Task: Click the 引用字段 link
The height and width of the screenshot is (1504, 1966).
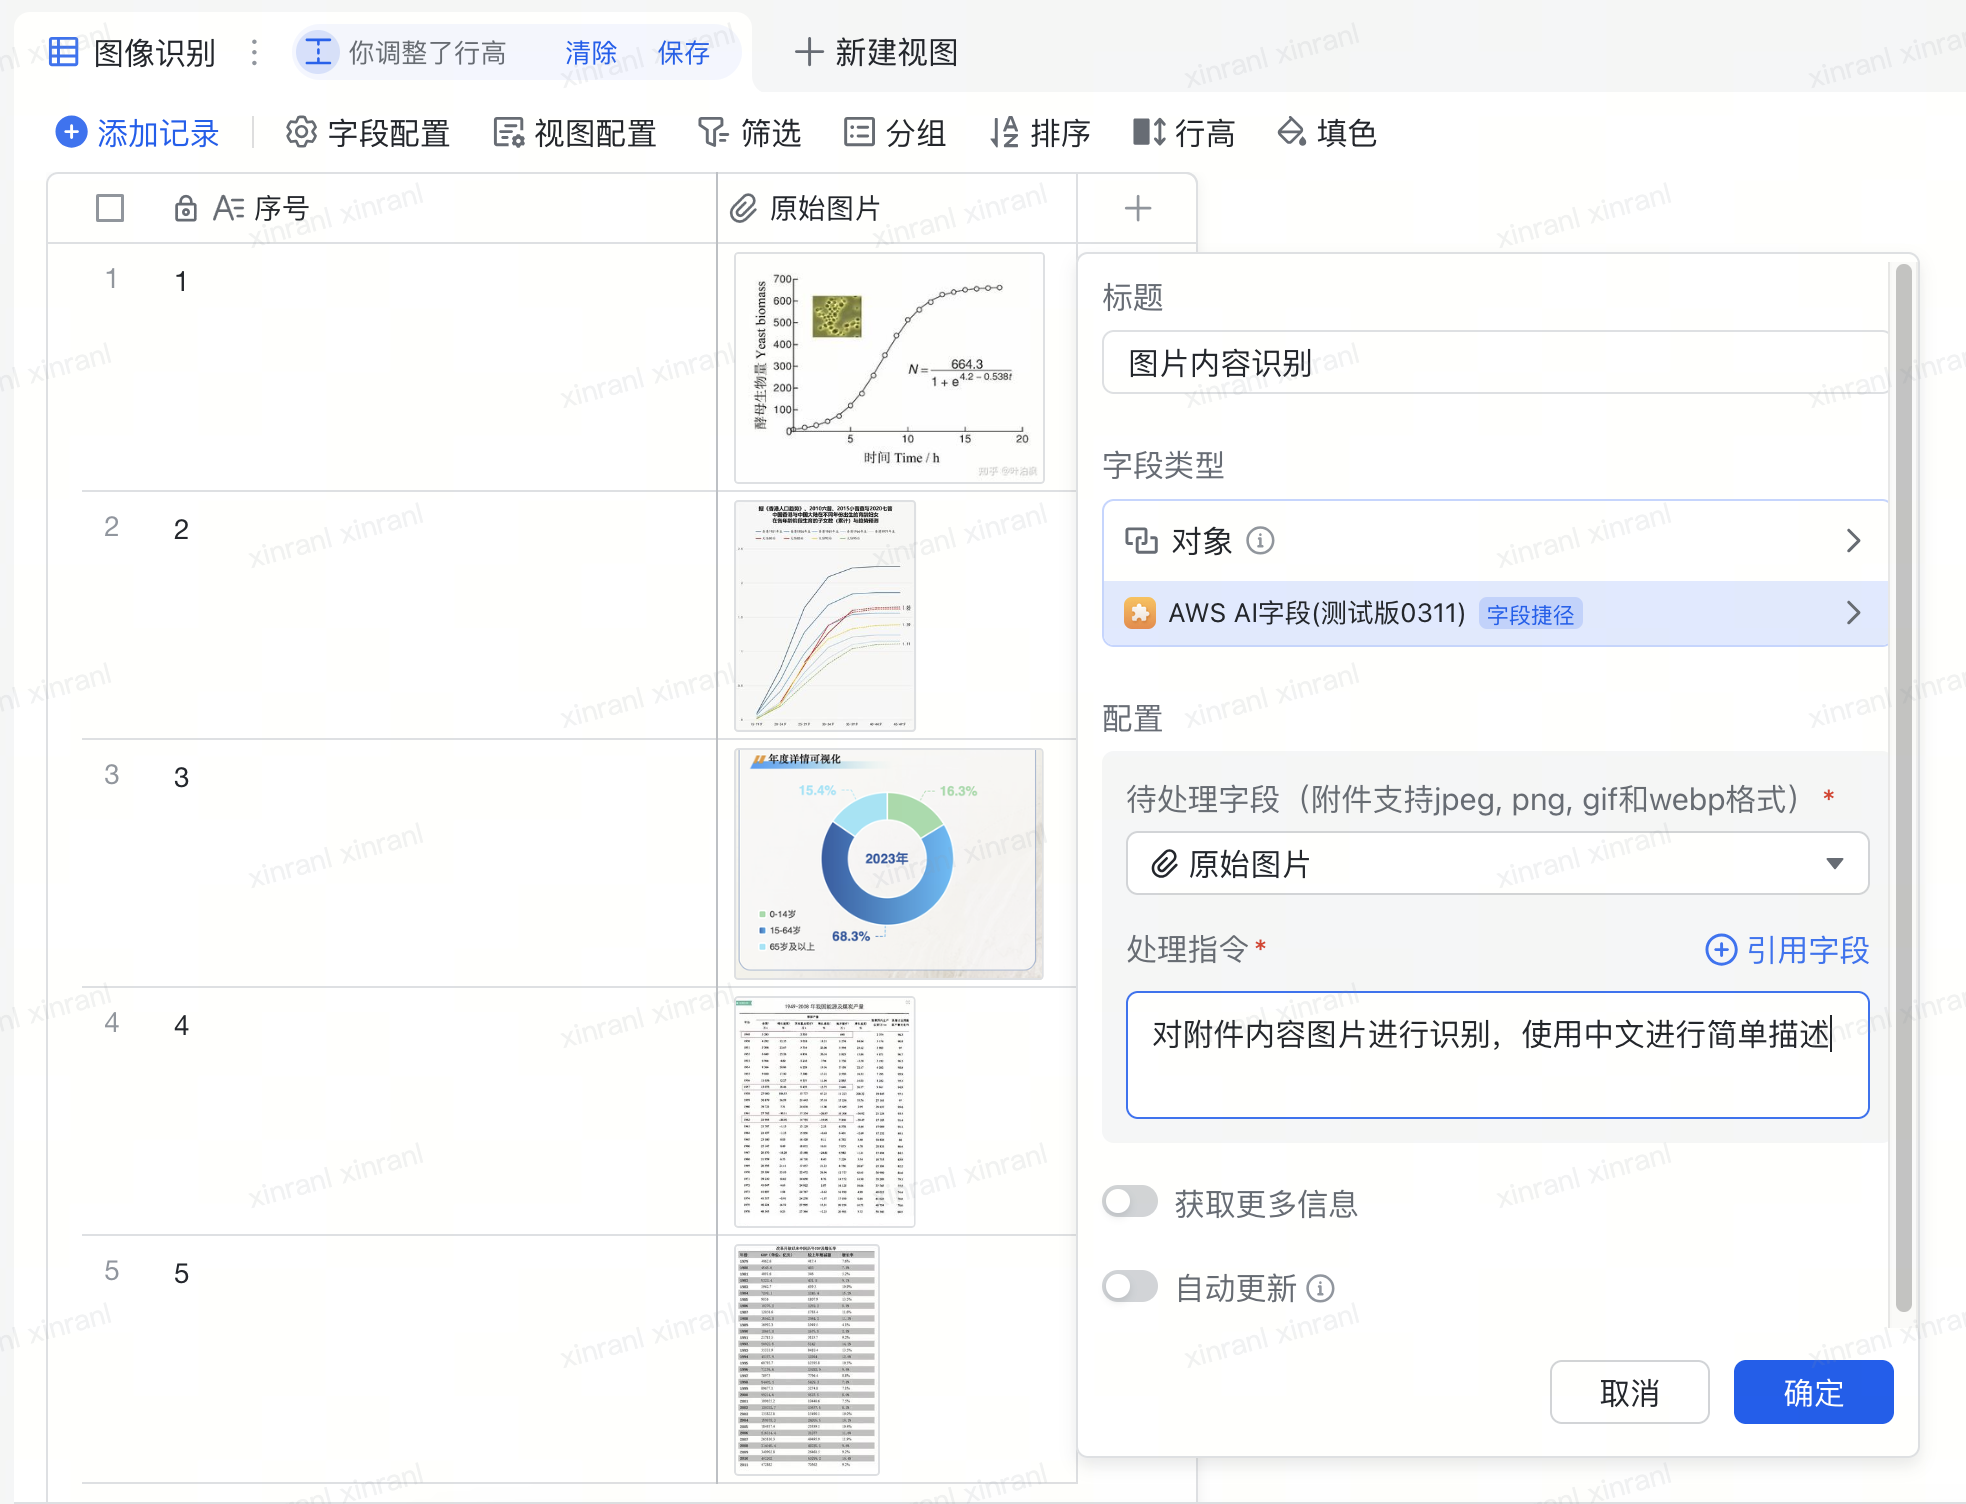Action: (1787, 949)
